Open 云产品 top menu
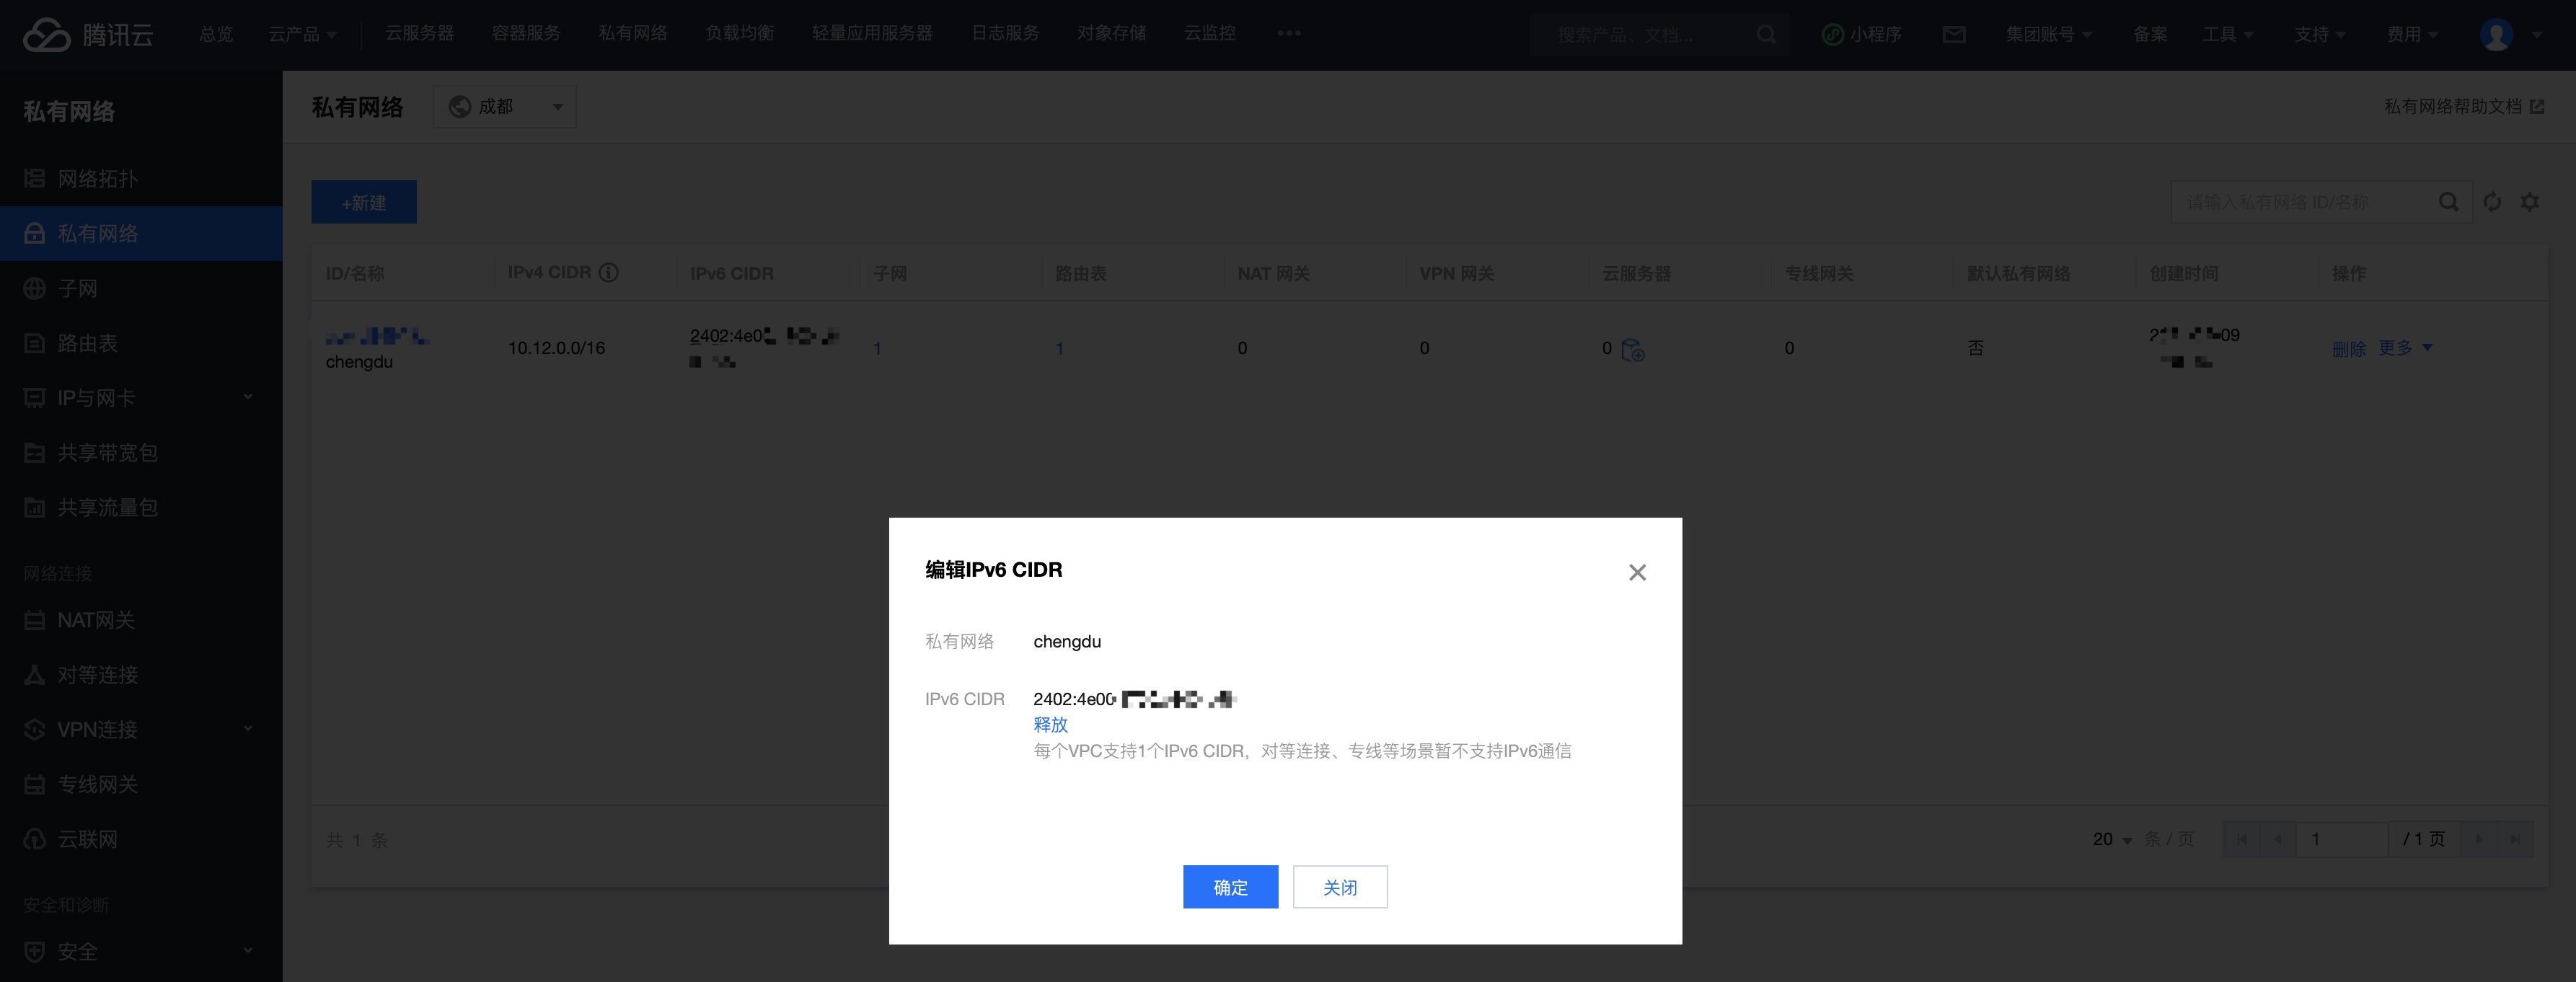This screenshot has height=982, width=2576. [x=301, y=35]
